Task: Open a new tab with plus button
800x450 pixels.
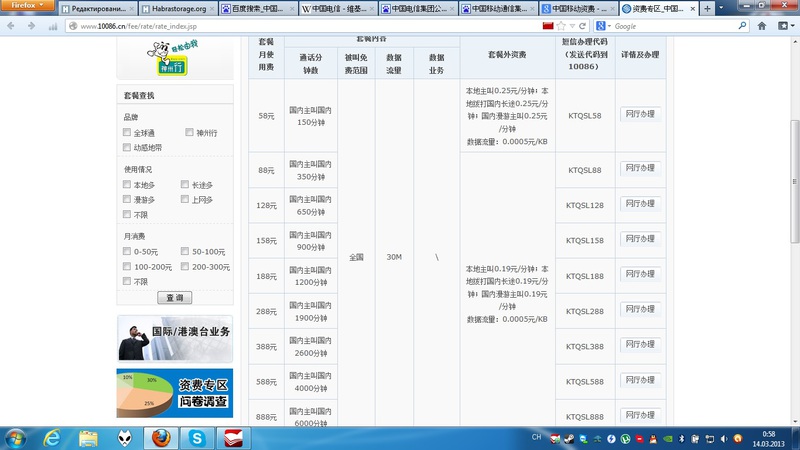Action: point(707,9)
